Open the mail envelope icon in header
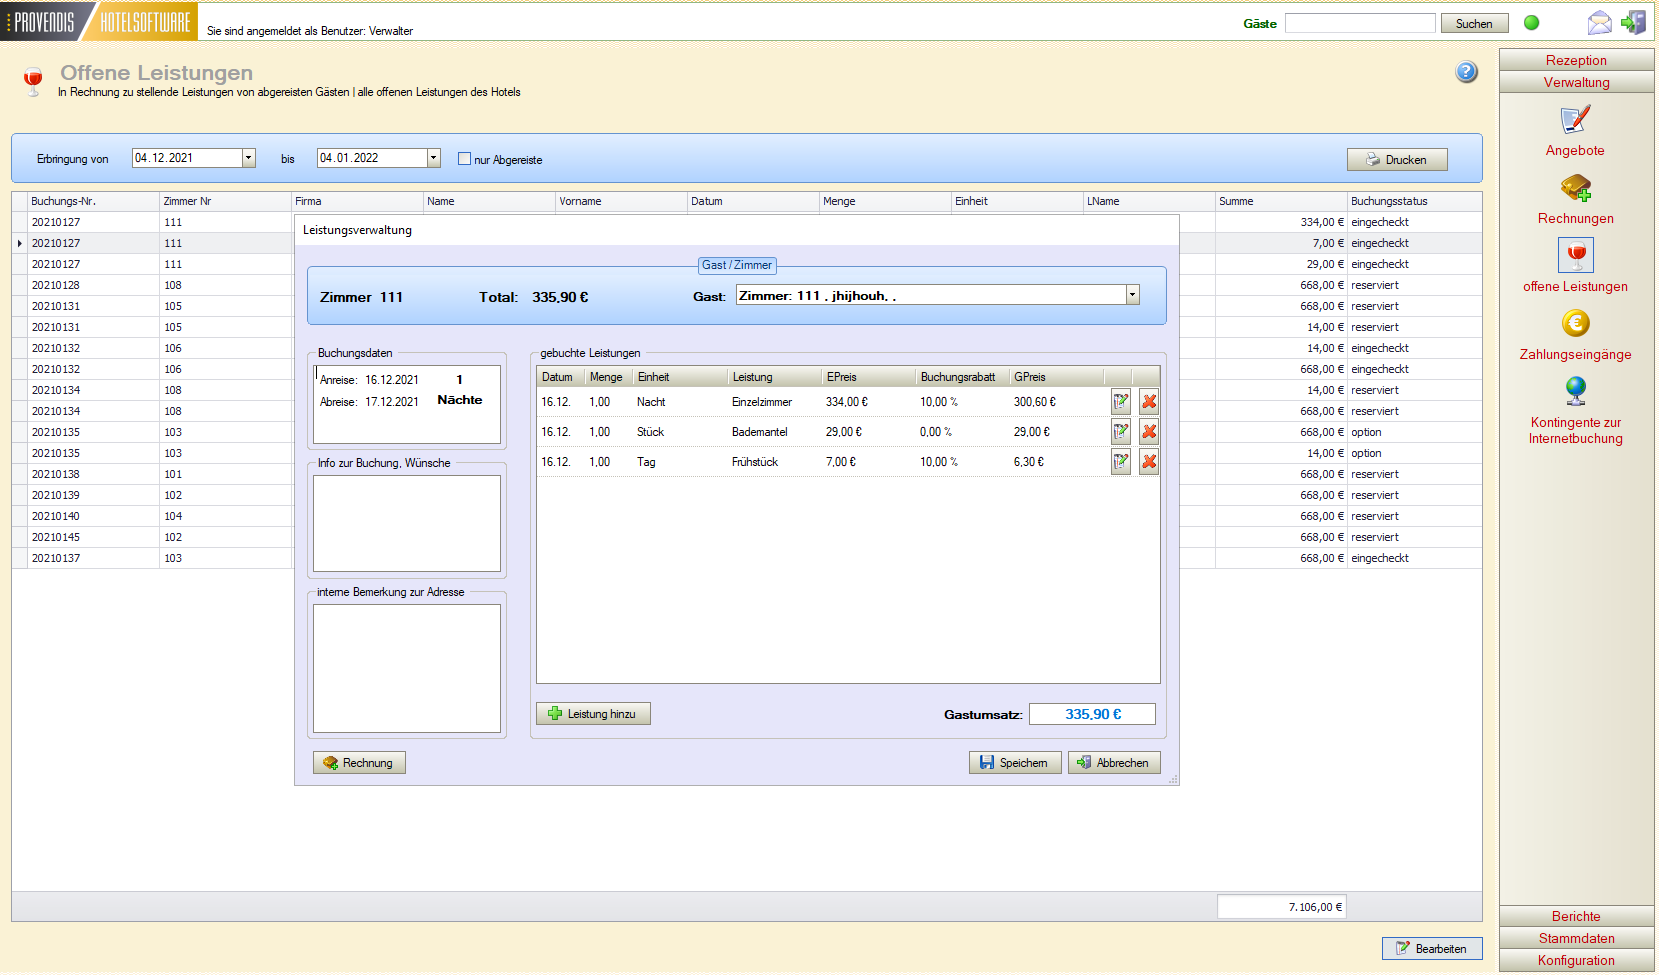Image resolution: width=1659 pixels, height=975 pixels. pos(1599,23)
